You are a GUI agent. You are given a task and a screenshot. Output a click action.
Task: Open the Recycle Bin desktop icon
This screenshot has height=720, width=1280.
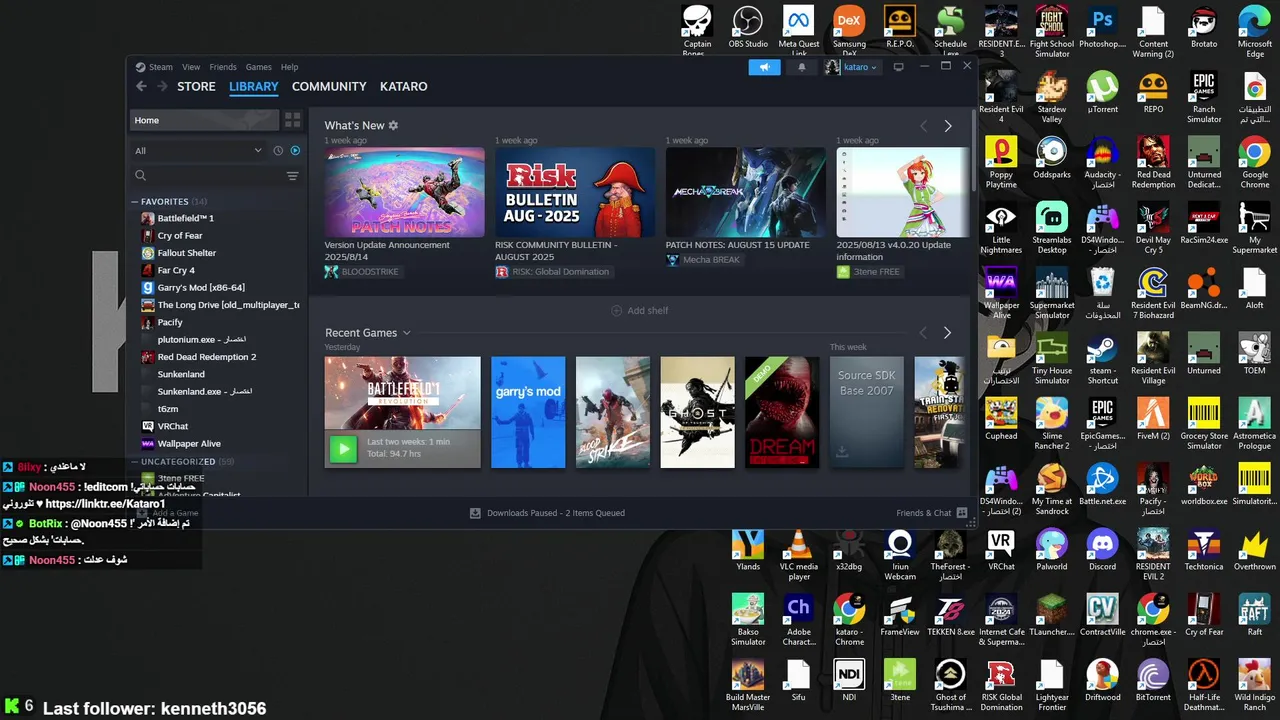click(1102, 293)
